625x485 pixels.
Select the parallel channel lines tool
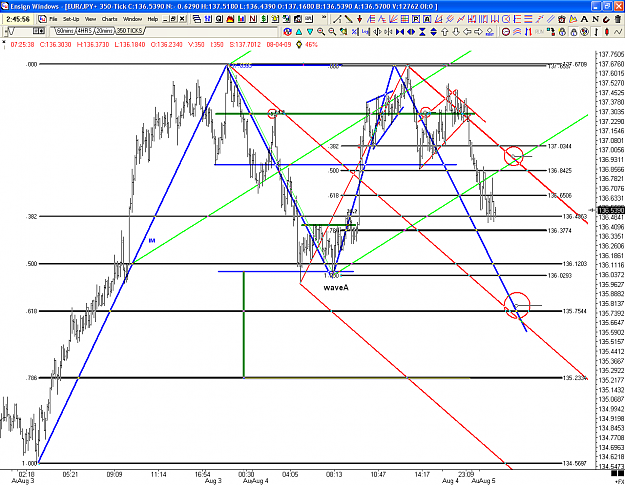coord(550,19)
